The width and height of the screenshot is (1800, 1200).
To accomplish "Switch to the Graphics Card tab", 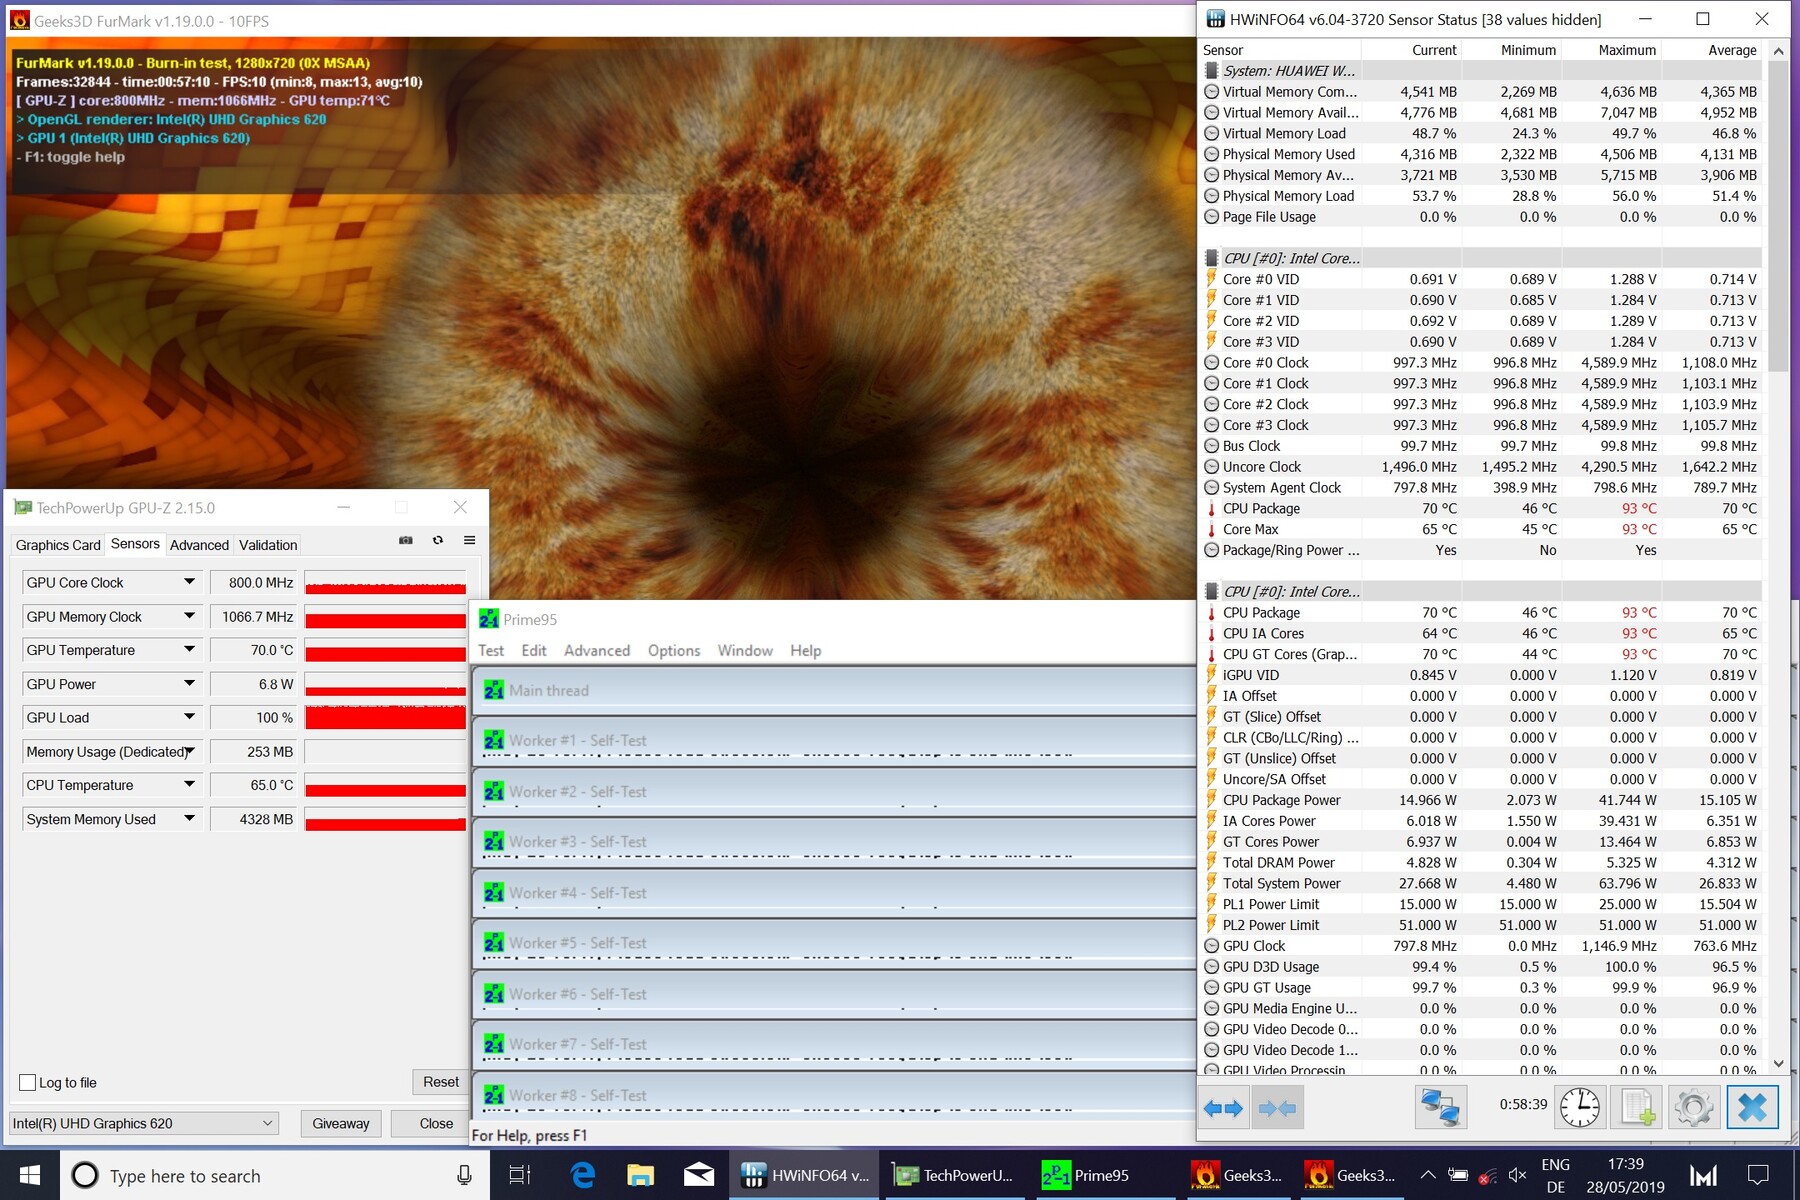I will coord(58,545).
